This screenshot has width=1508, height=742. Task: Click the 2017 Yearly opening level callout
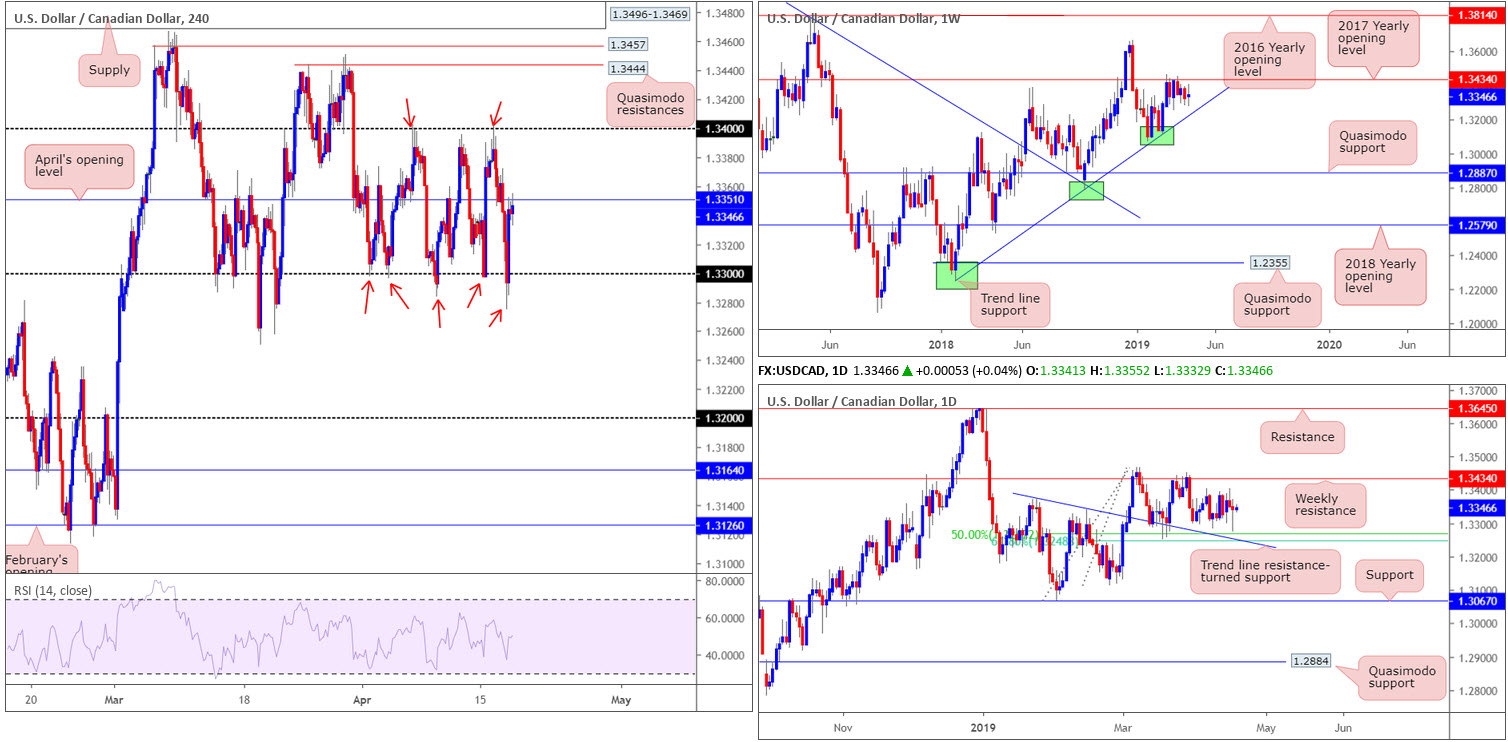(x=1371, y=38)
